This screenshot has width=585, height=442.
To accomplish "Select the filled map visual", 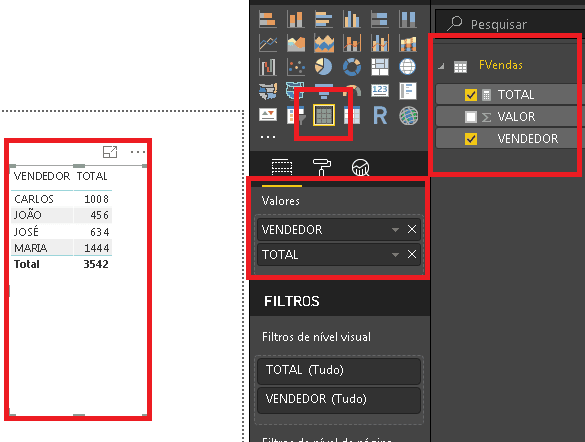I will [x=268, y=91].
